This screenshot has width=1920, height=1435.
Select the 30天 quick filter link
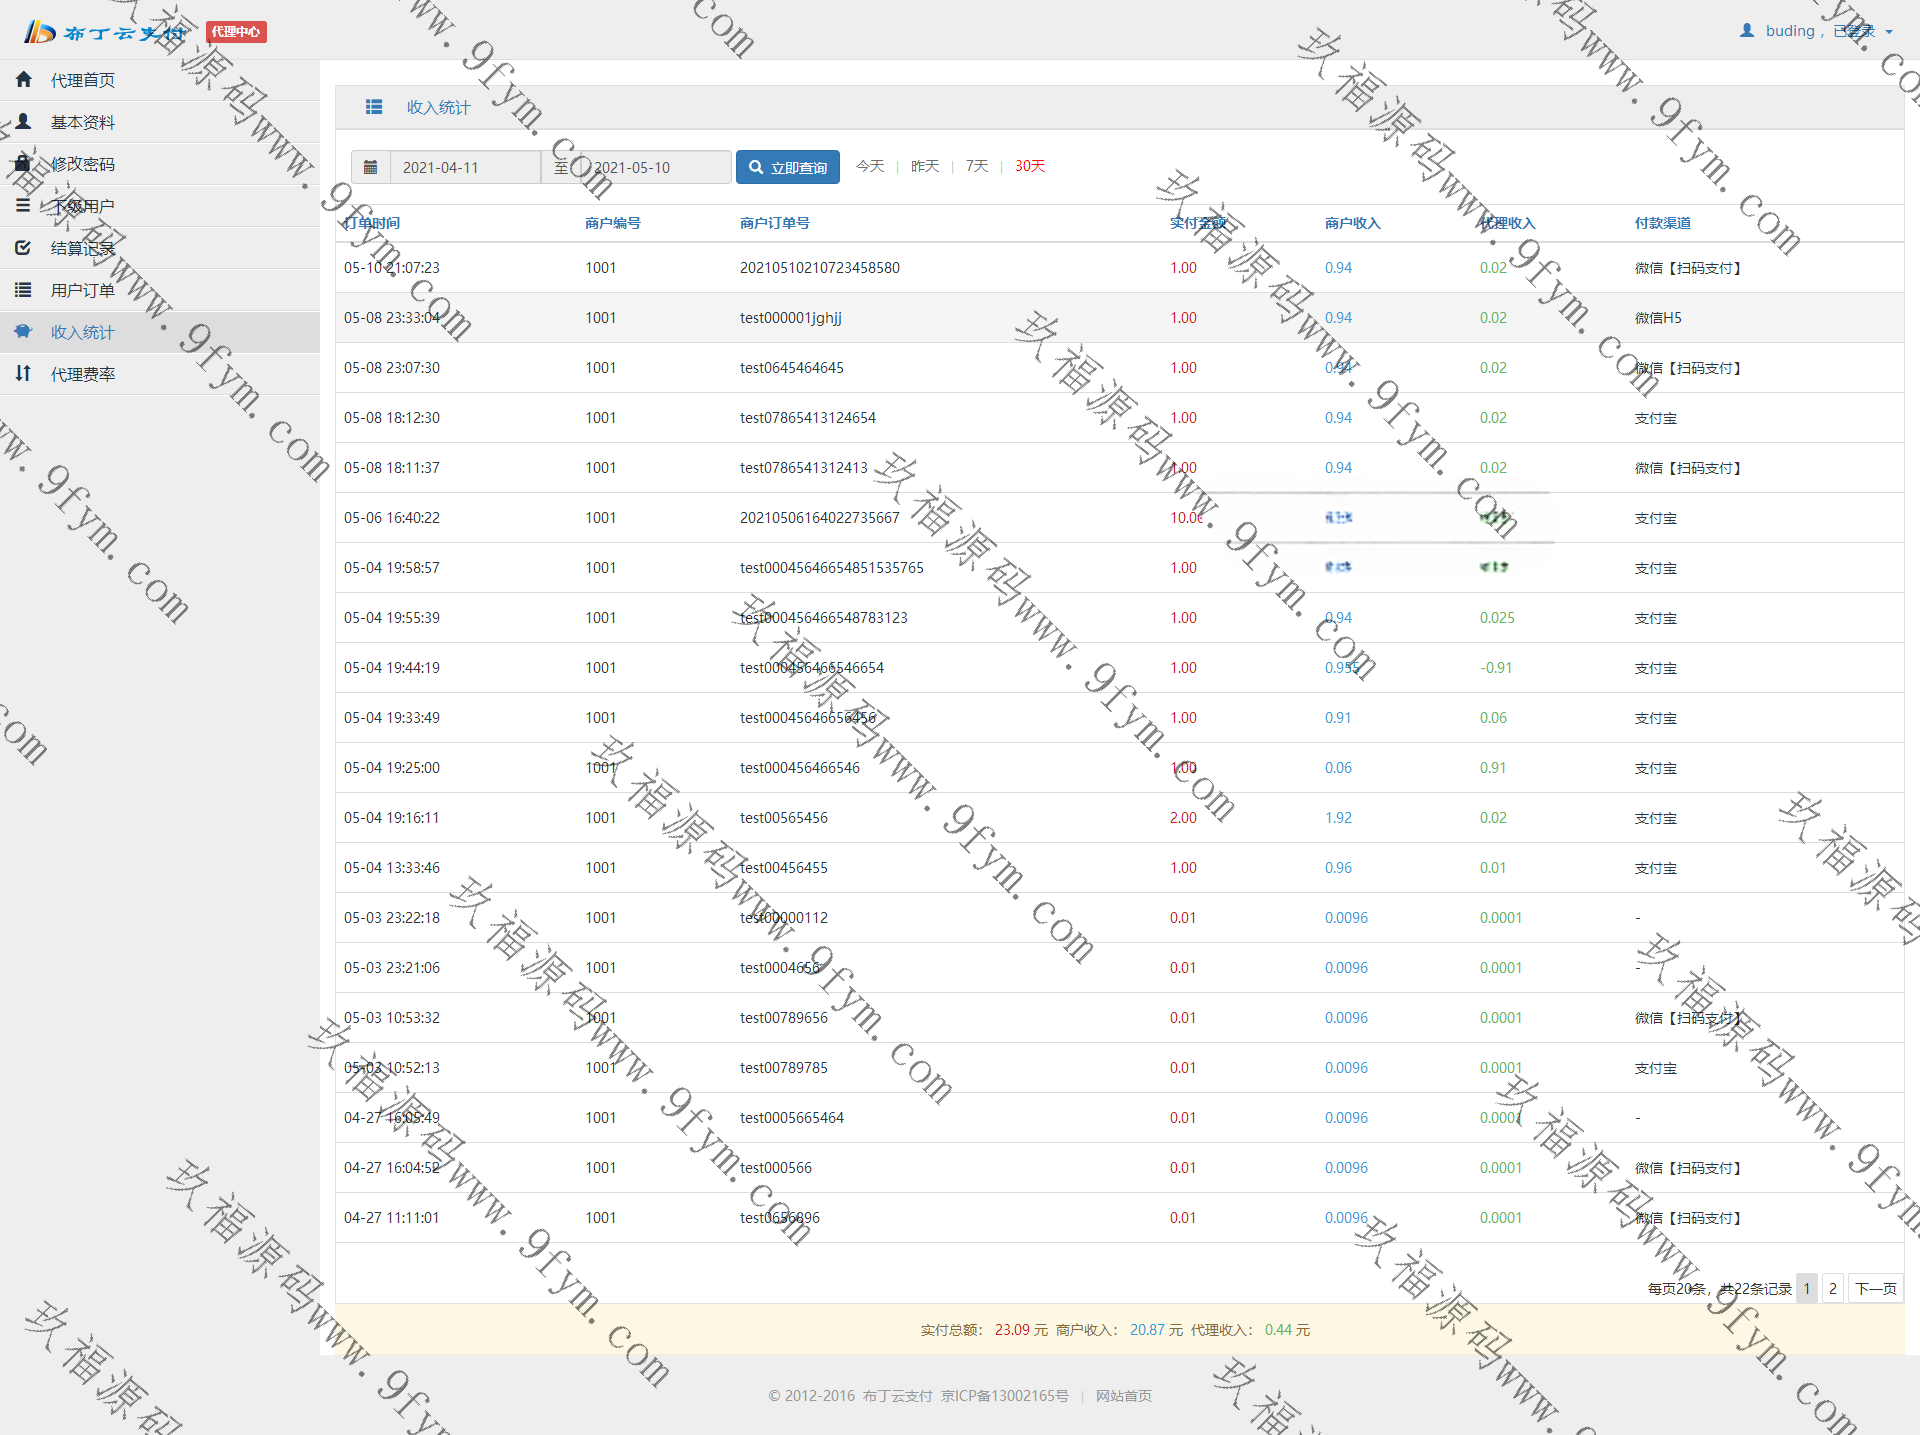[1029, 166]
